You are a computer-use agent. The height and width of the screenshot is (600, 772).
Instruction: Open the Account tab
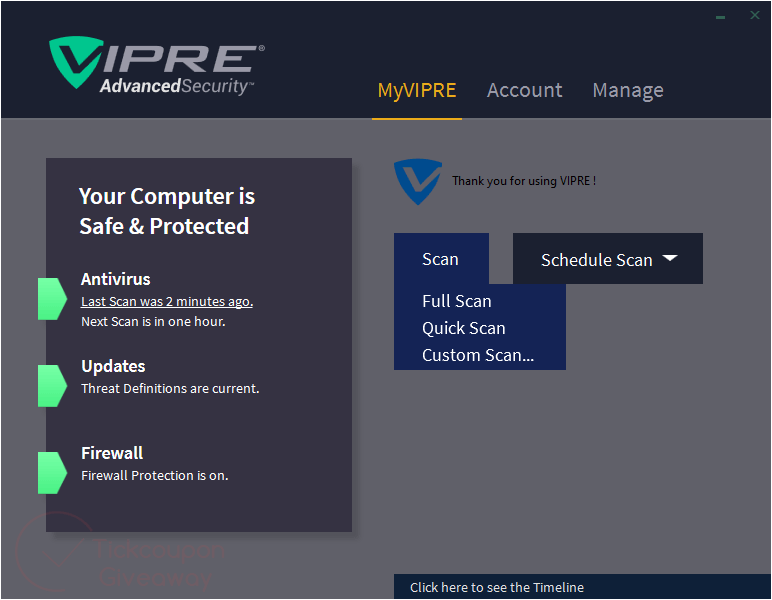(524, 90)
